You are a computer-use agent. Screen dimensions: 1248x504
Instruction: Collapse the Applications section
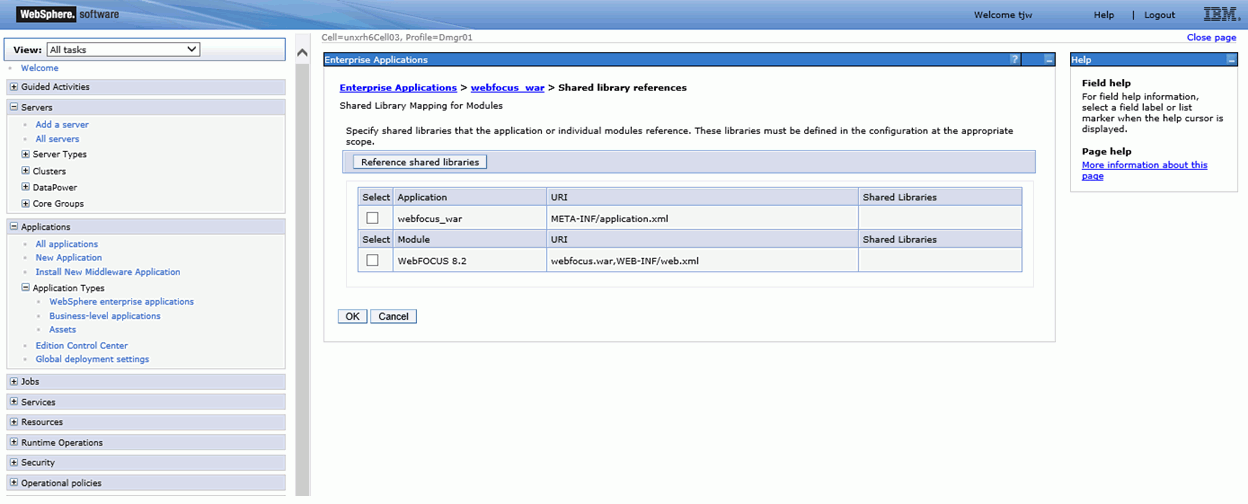pyautogui.click(x=13, y=227)
